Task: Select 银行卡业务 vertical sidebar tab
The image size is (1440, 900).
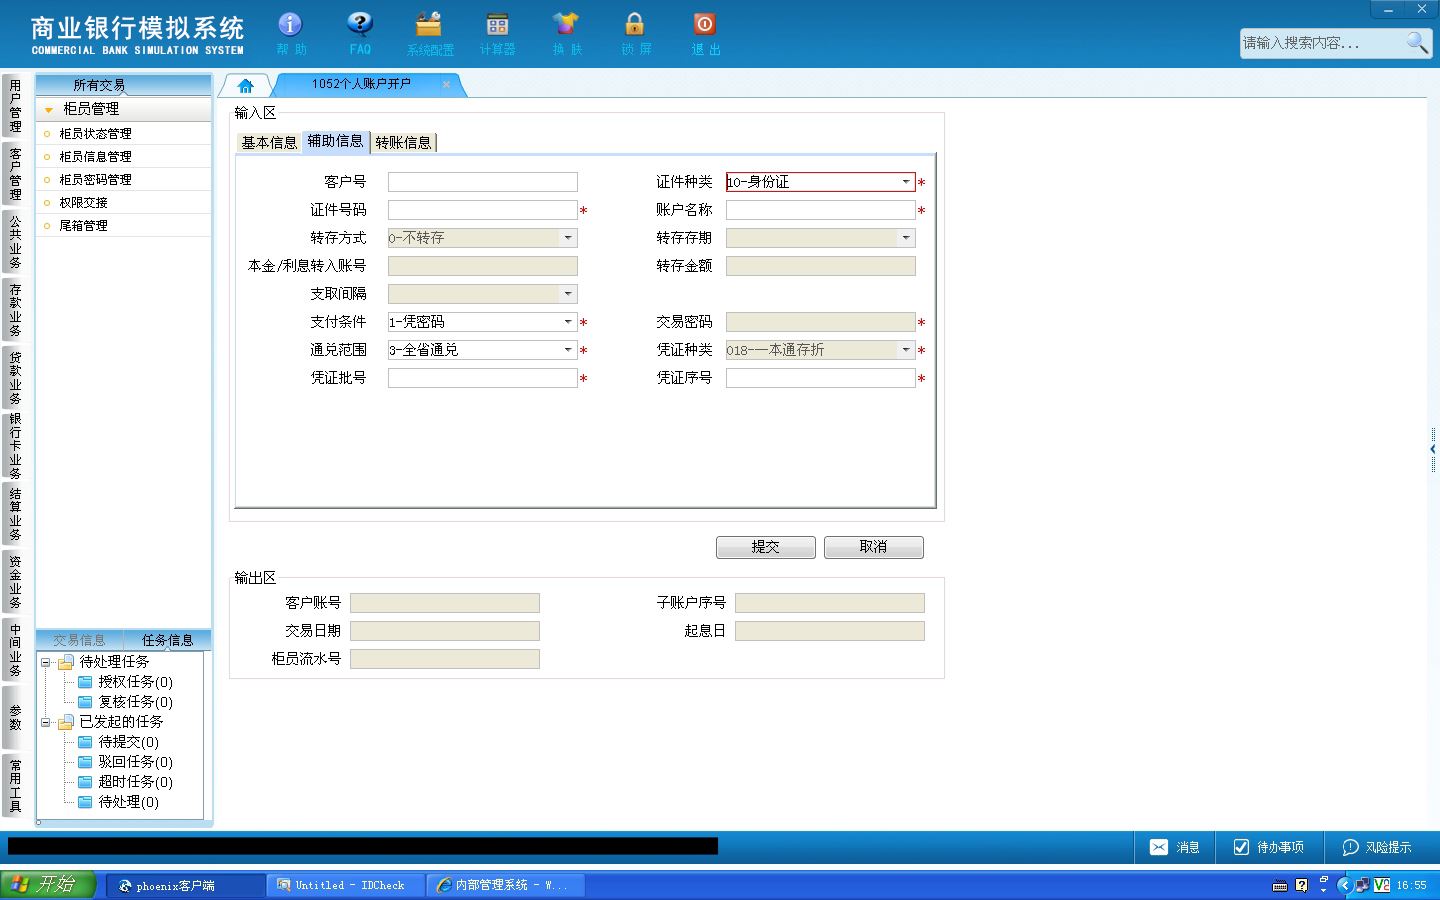Action: 14,446
